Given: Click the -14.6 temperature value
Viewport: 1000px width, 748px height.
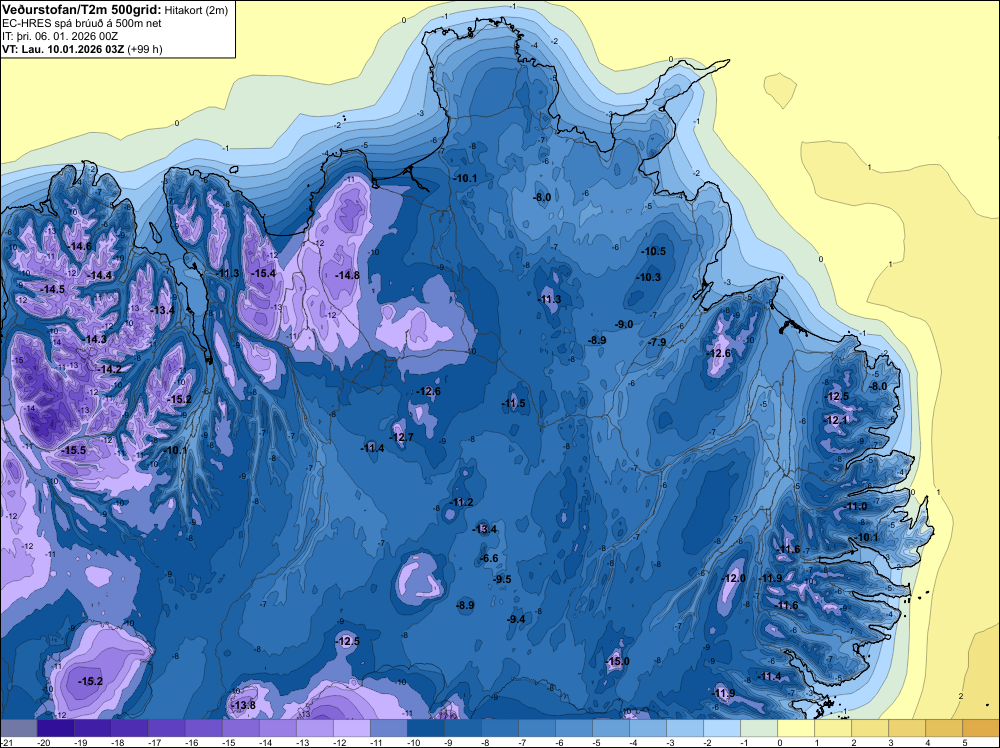Looking at the screenshot, I should (80, 246).
